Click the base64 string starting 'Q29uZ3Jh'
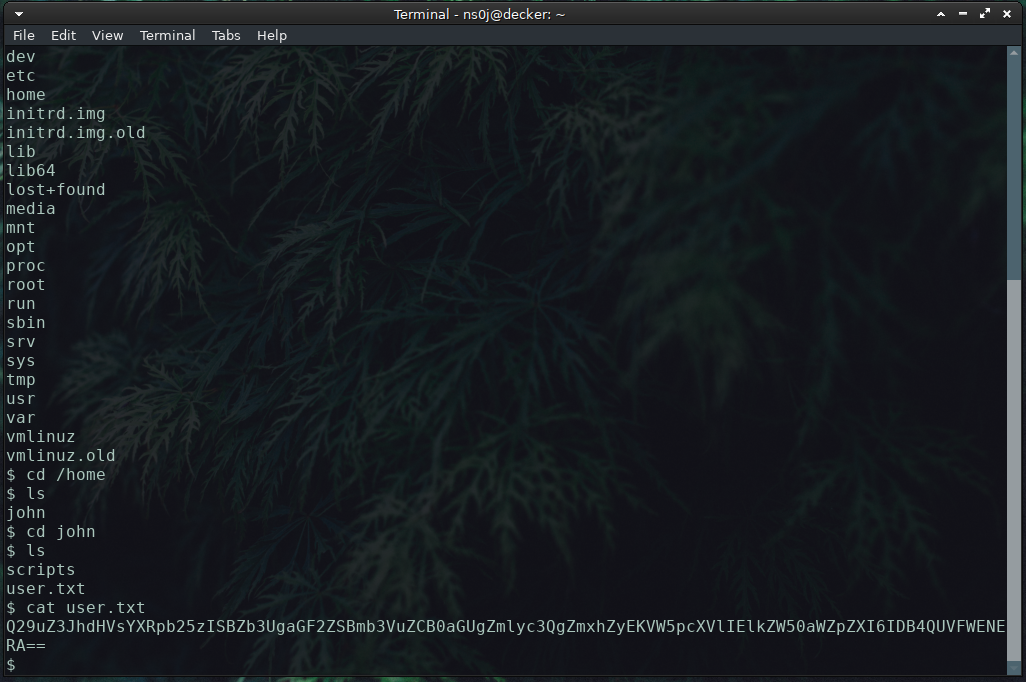The image size is (1026, 682). click(505, 627)
